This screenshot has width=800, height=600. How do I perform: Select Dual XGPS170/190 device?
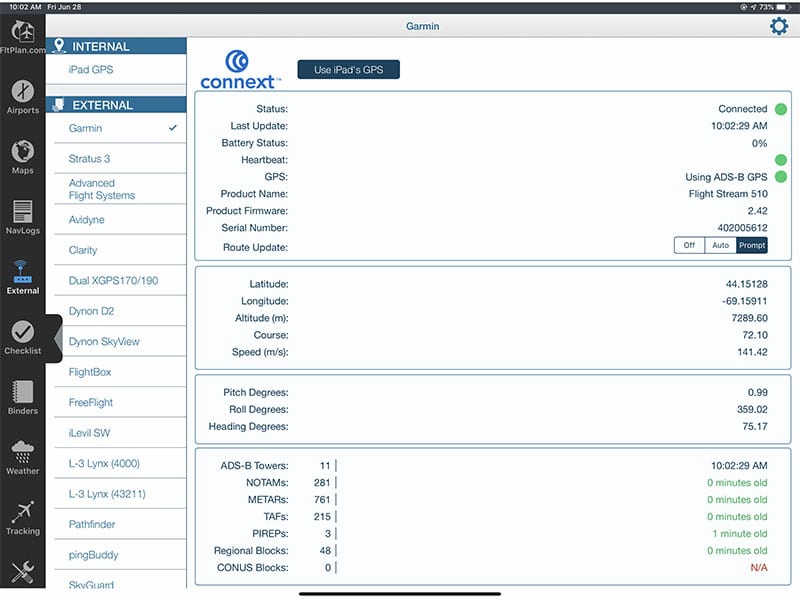point(116,281)
